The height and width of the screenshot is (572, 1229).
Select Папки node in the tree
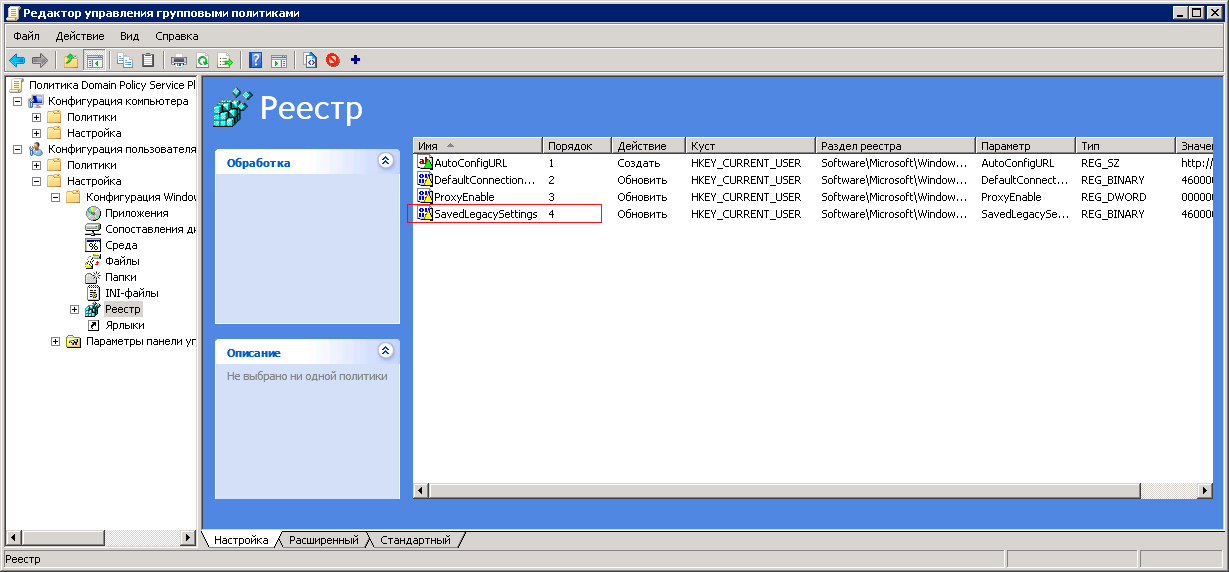pos(121,277)
